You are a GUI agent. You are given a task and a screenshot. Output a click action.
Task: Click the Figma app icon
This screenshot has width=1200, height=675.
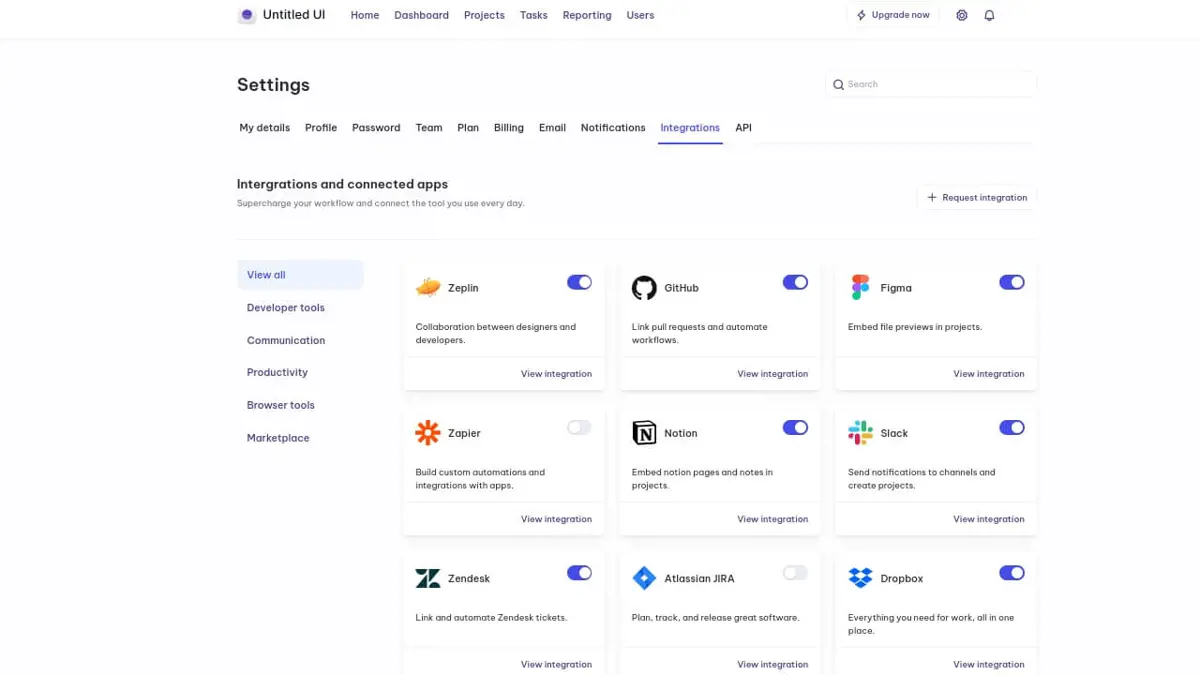coord(859,287)
